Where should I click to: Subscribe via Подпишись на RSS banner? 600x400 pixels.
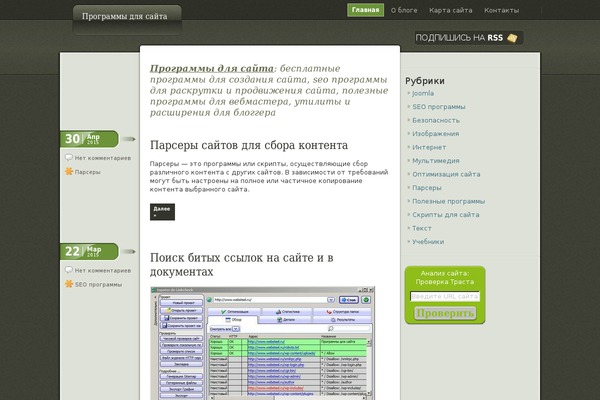click(469, 38)
